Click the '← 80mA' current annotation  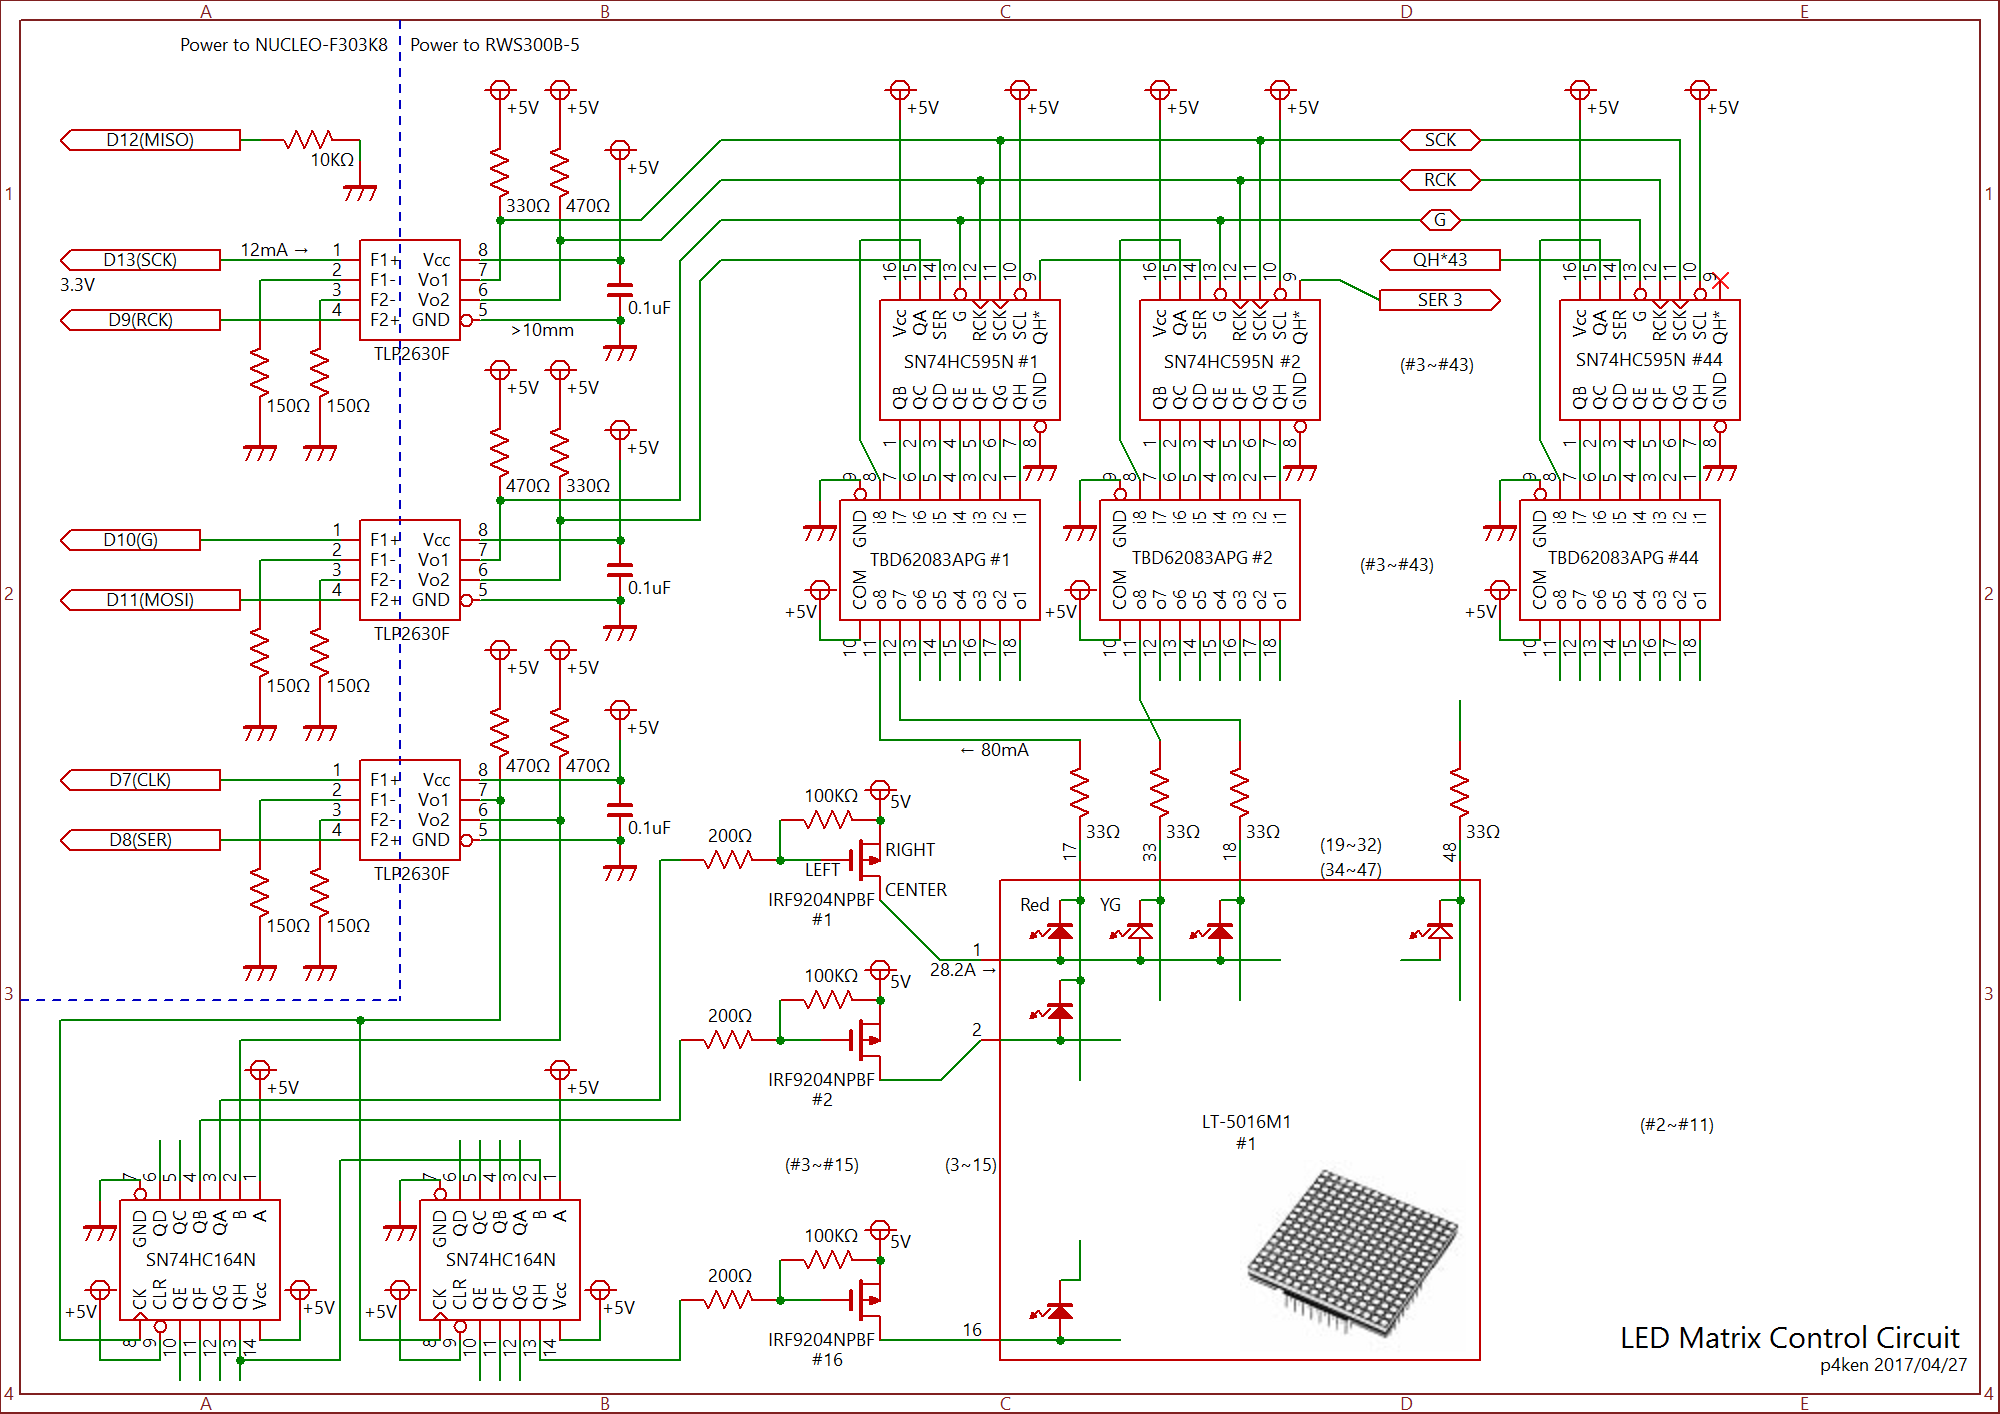tap(994, 750)
